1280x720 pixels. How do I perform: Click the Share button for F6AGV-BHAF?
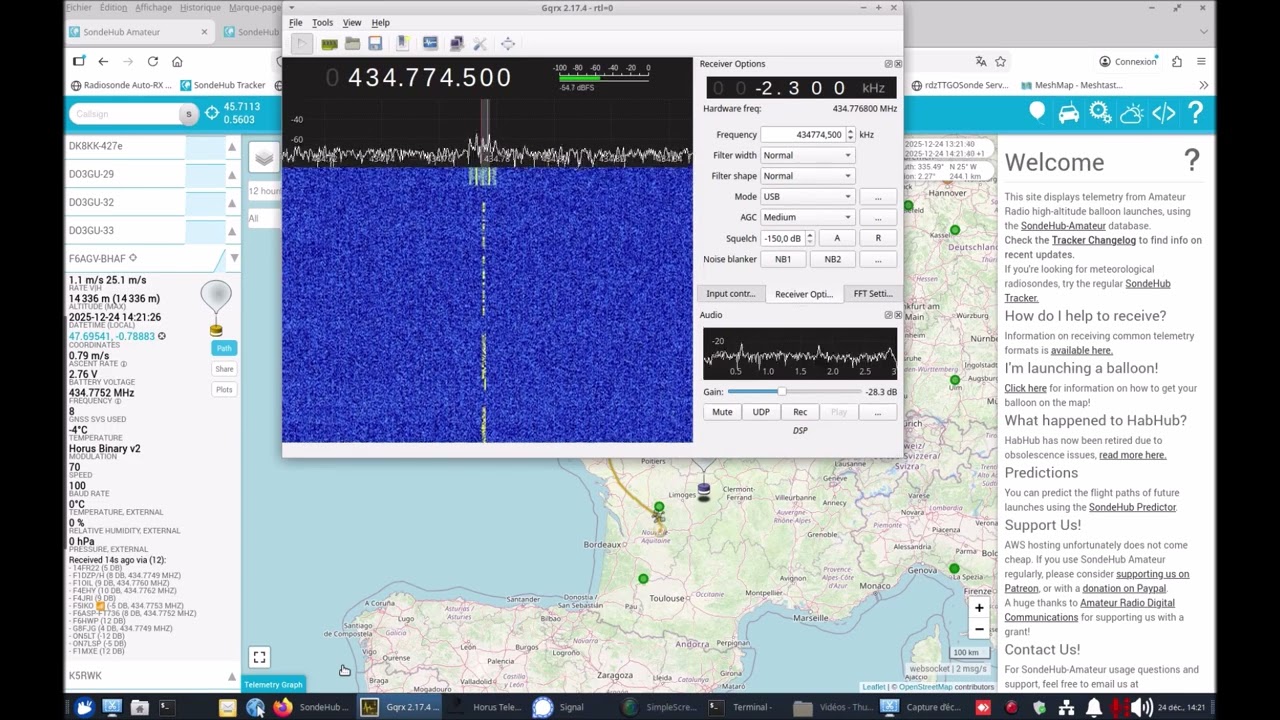tap(224, 369)
